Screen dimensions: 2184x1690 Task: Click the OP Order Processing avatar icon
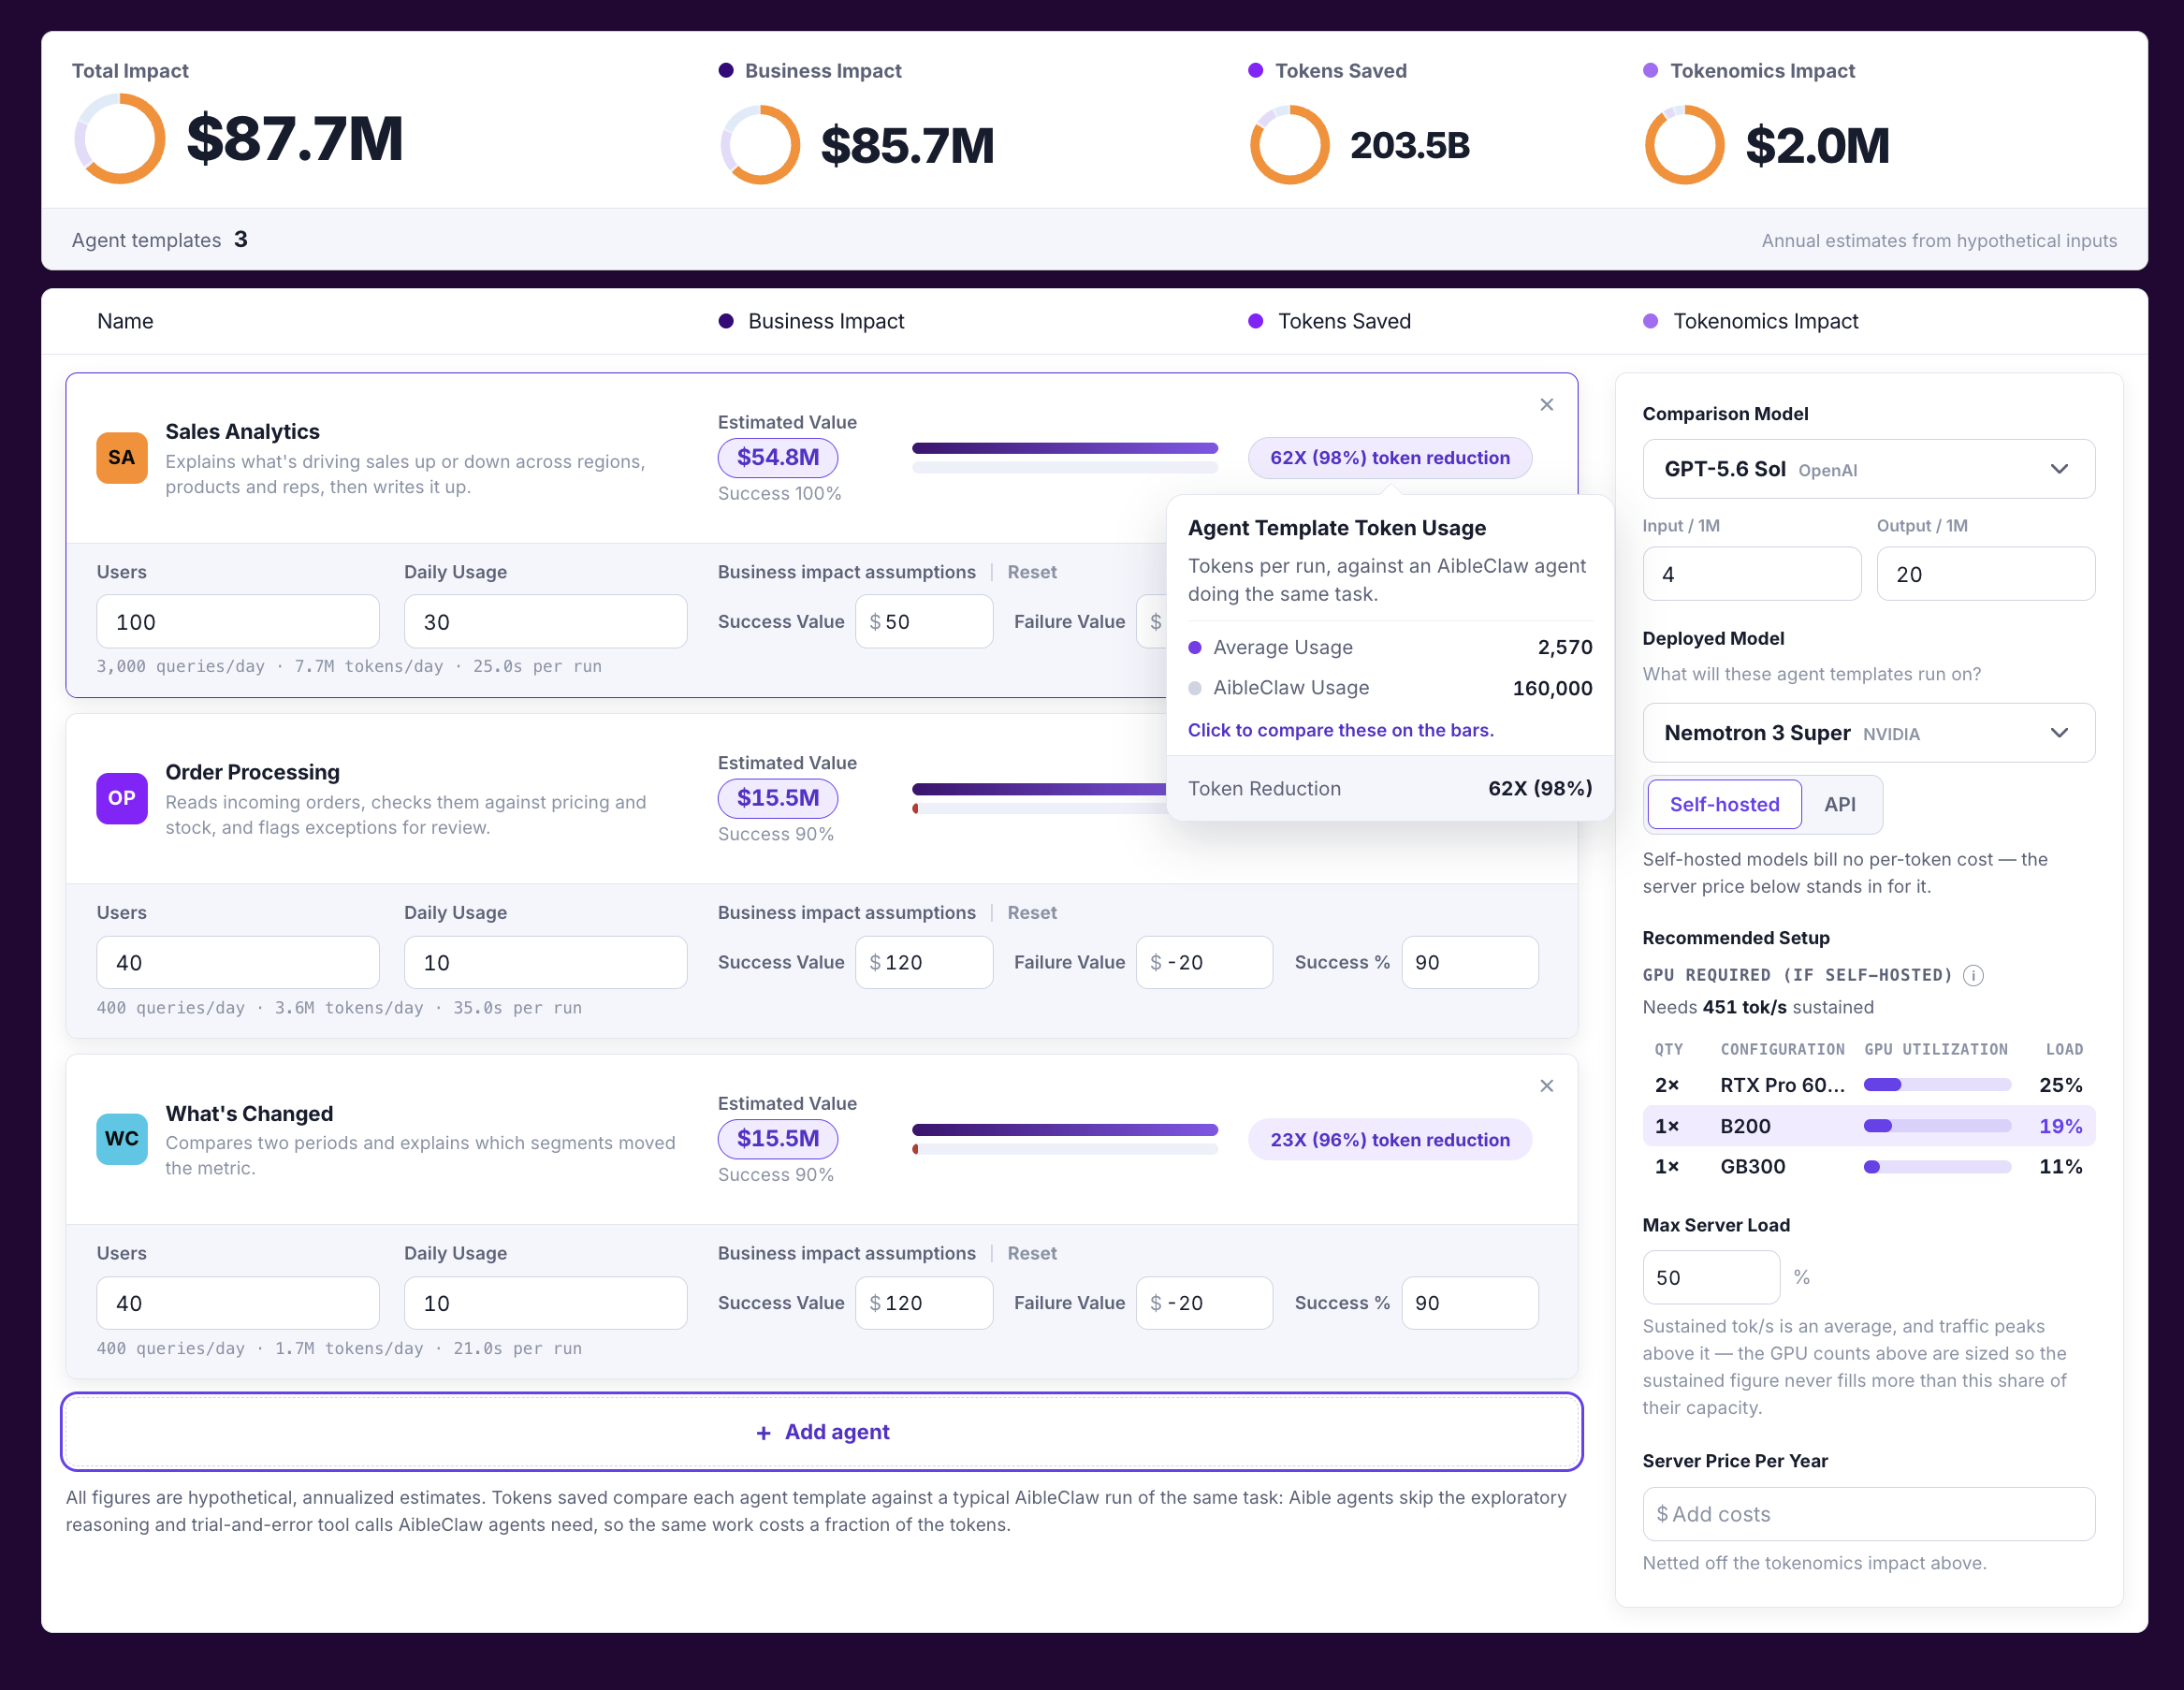pyautogui.click(x=121, y=798)
